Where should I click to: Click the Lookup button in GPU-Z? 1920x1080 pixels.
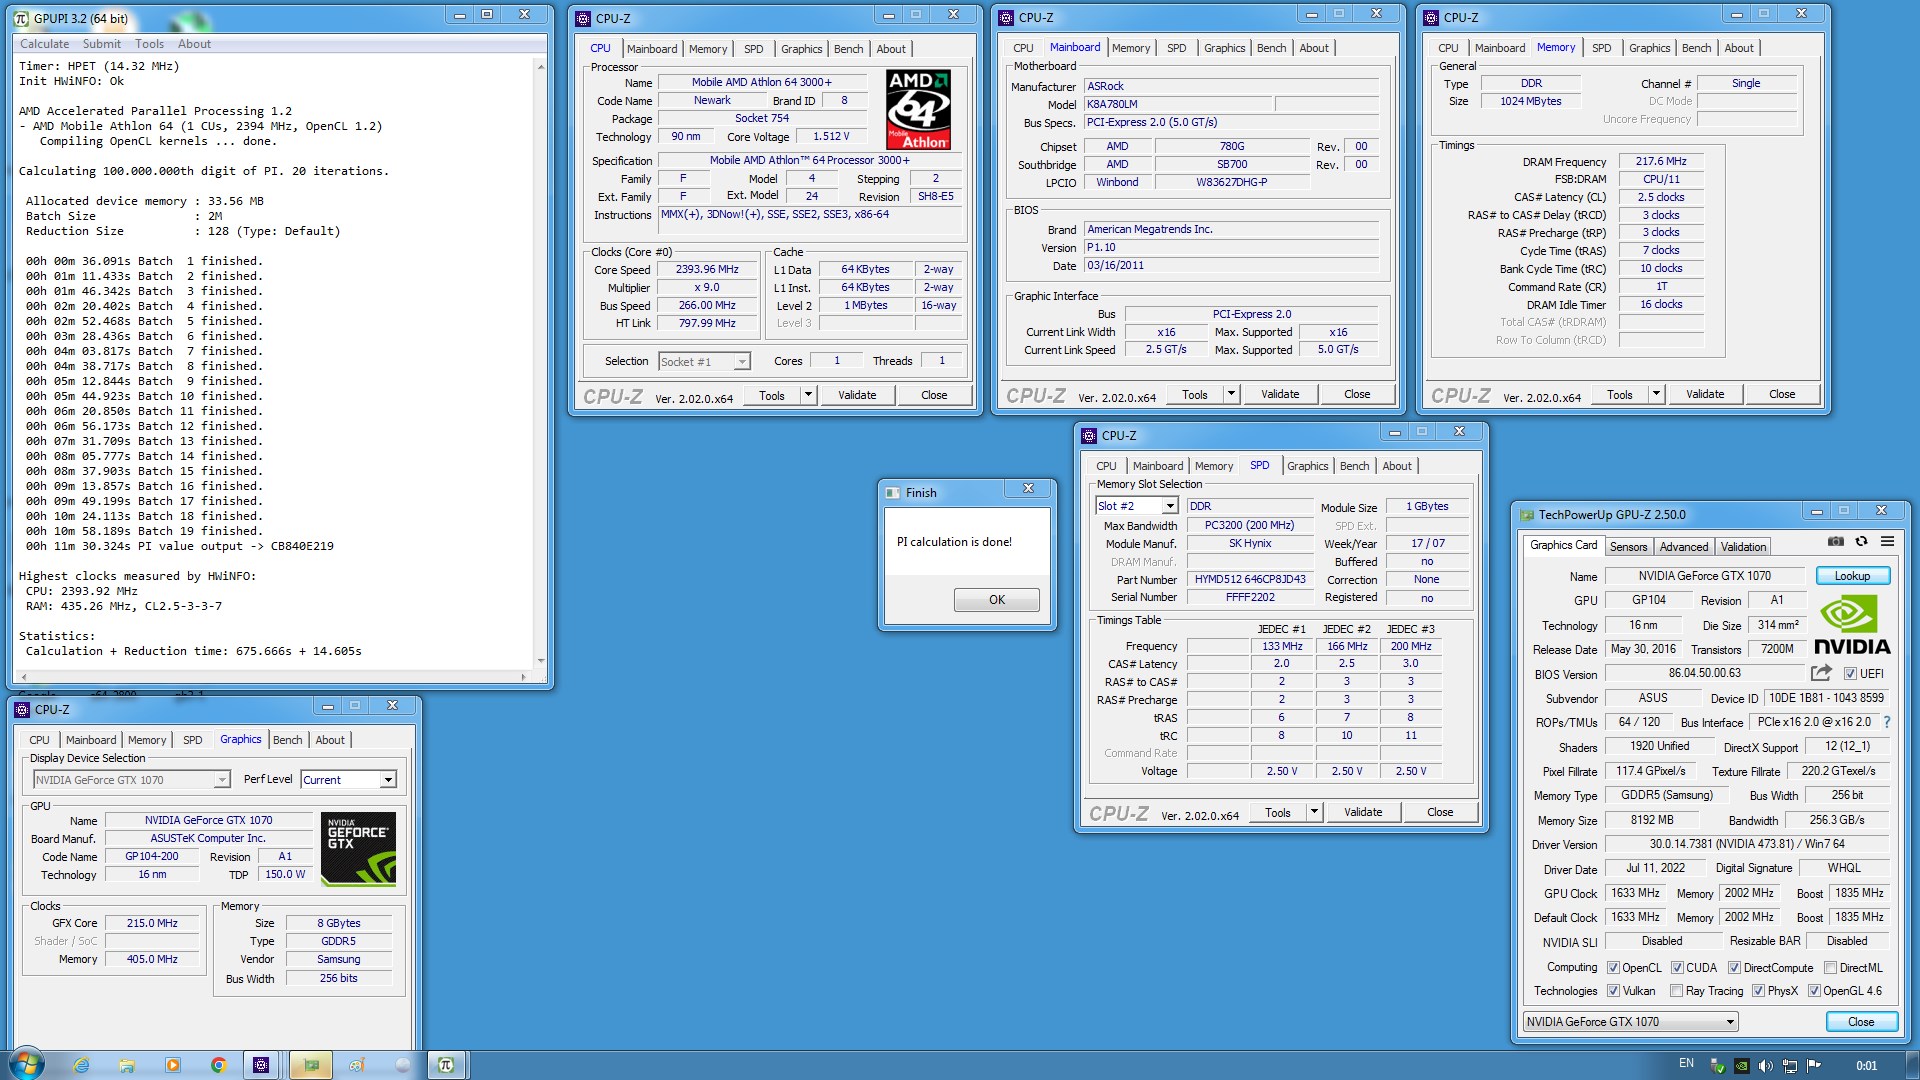[1852, 576]
